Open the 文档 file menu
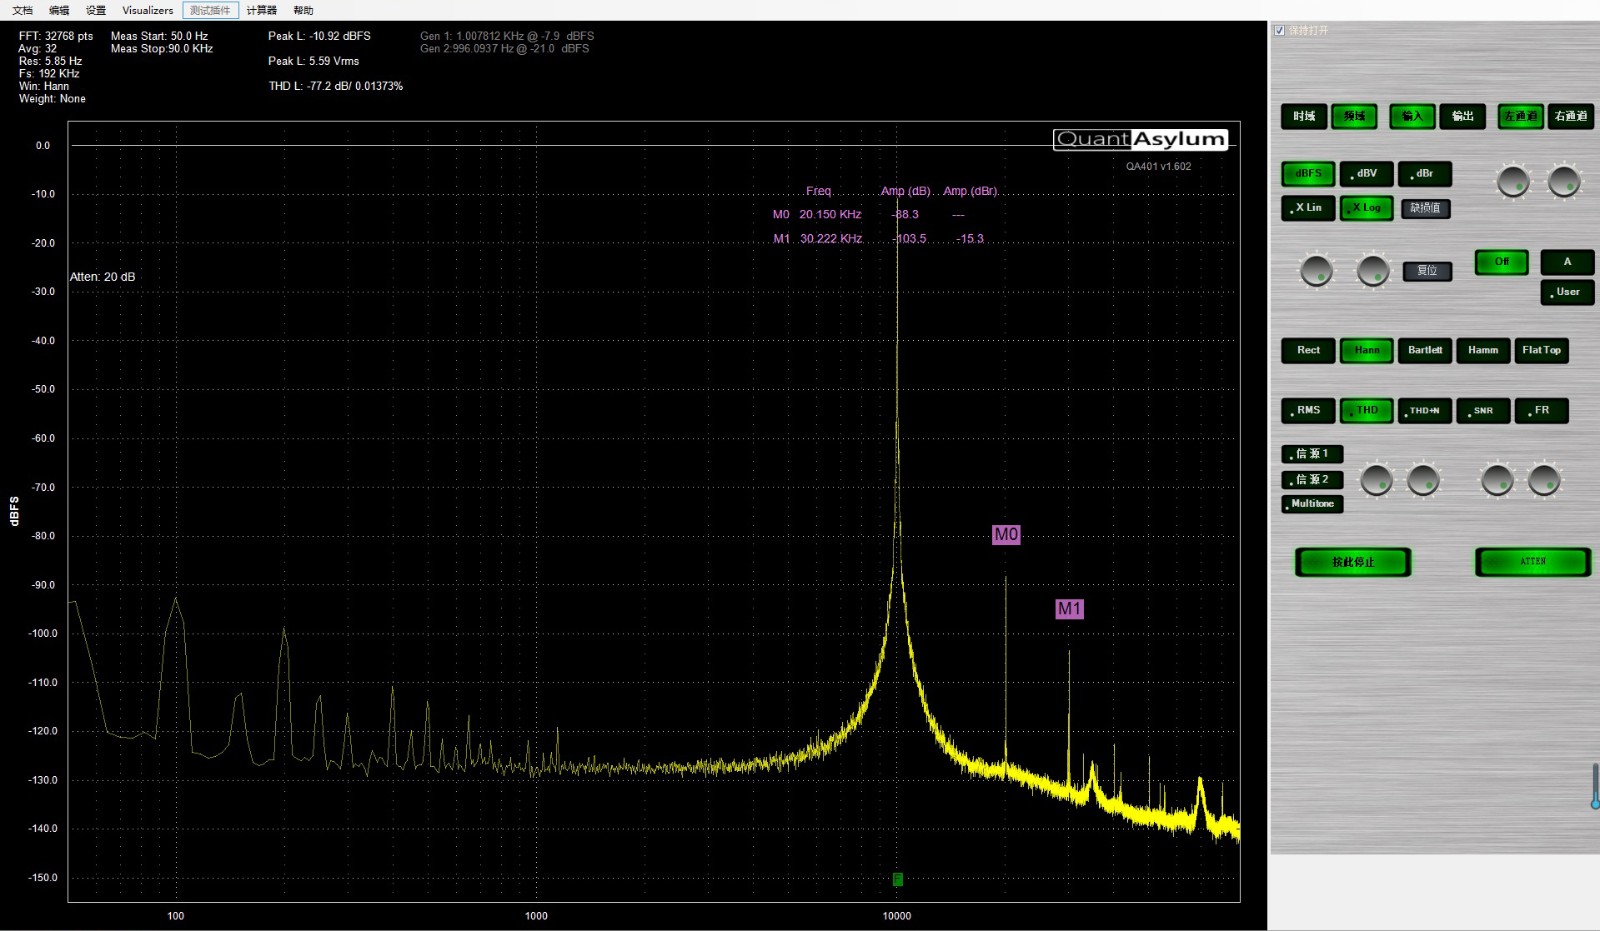The image size is (1600, 931). pyautogui.click(x=22, y=10)
